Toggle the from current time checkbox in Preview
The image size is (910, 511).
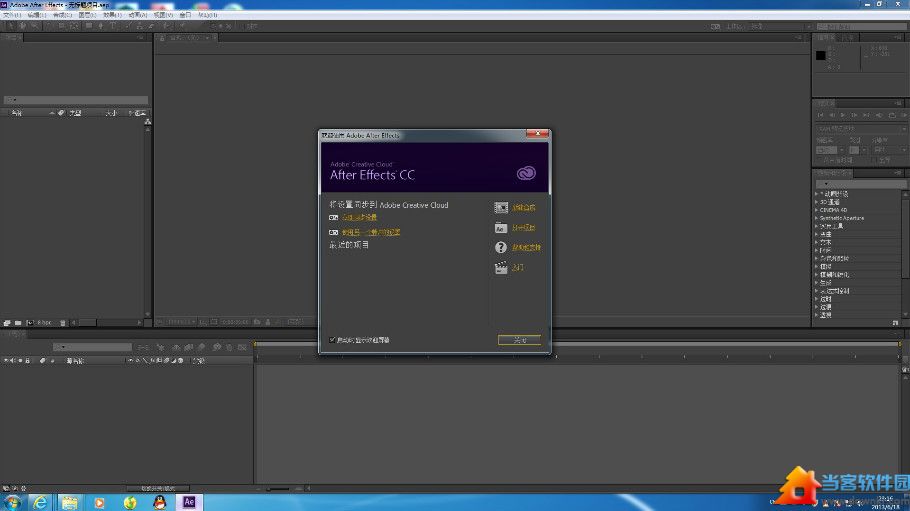819,160
